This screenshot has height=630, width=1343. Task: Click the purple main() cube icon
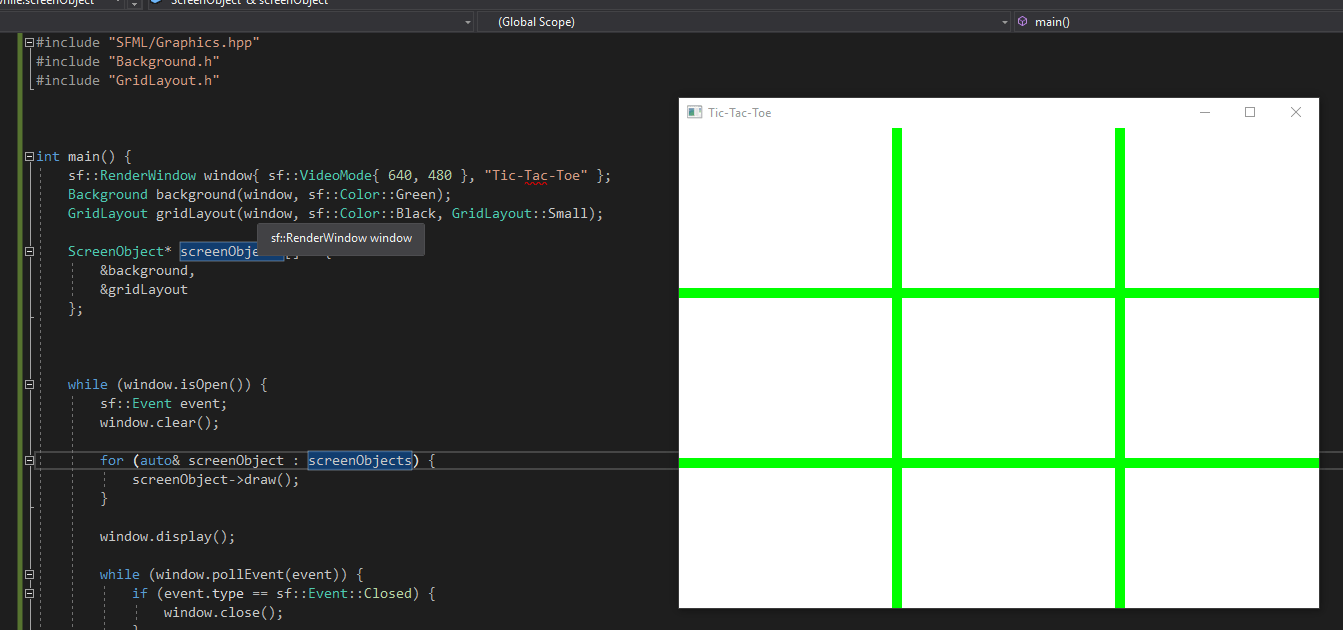point(1022,21)
